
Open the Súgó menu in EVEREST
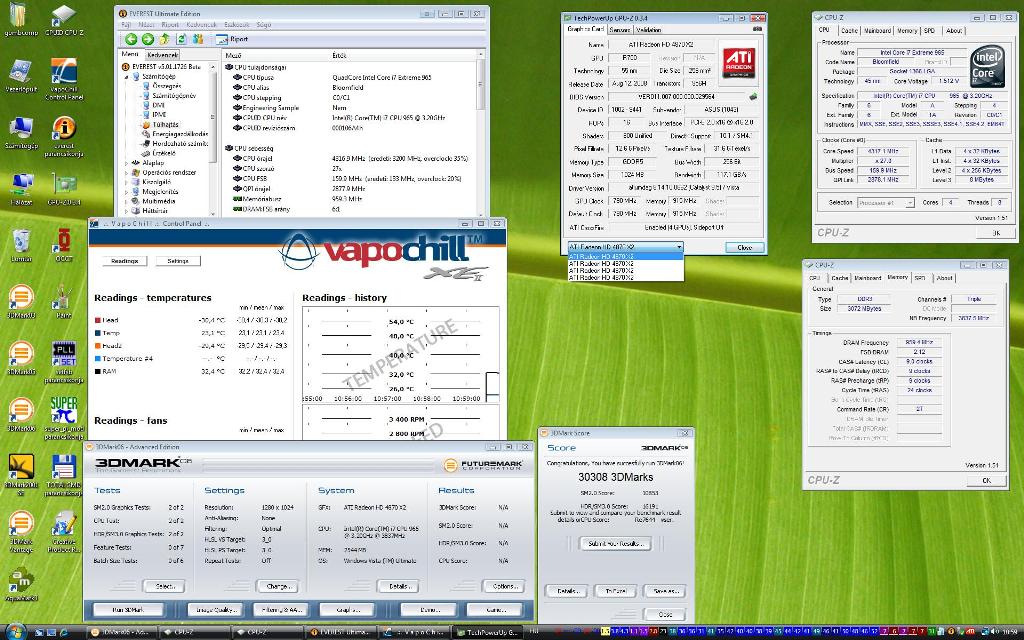[264, 25]
